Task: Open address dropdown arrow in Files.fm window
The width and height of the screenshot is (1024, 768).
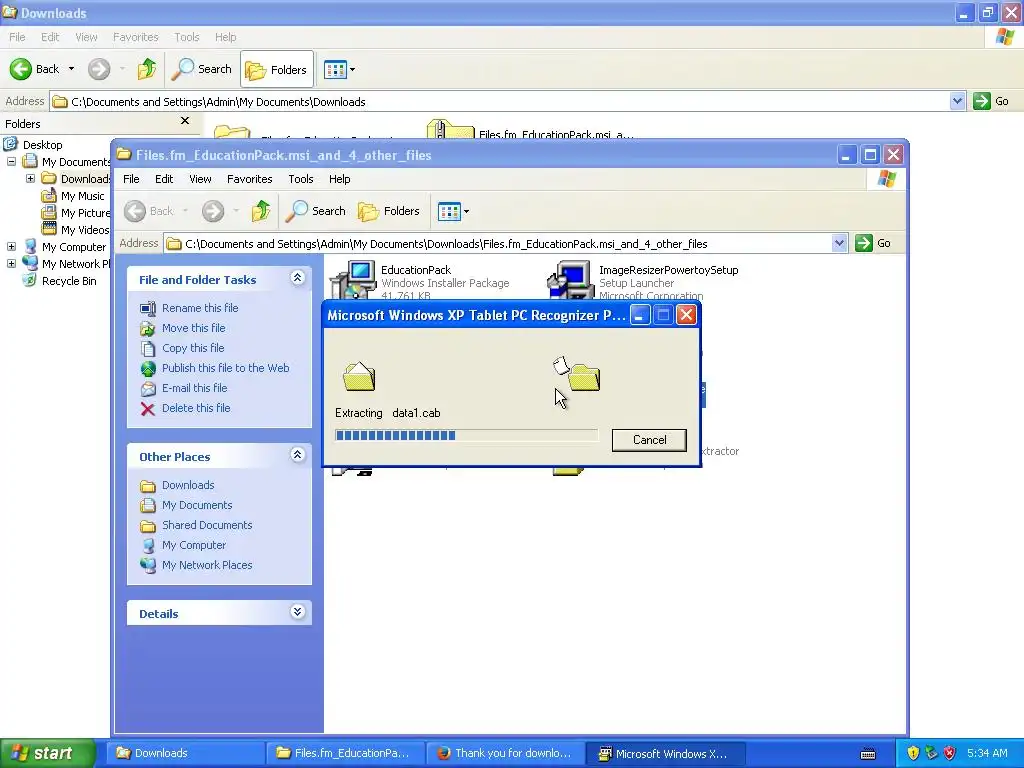Action: point(839,244)
